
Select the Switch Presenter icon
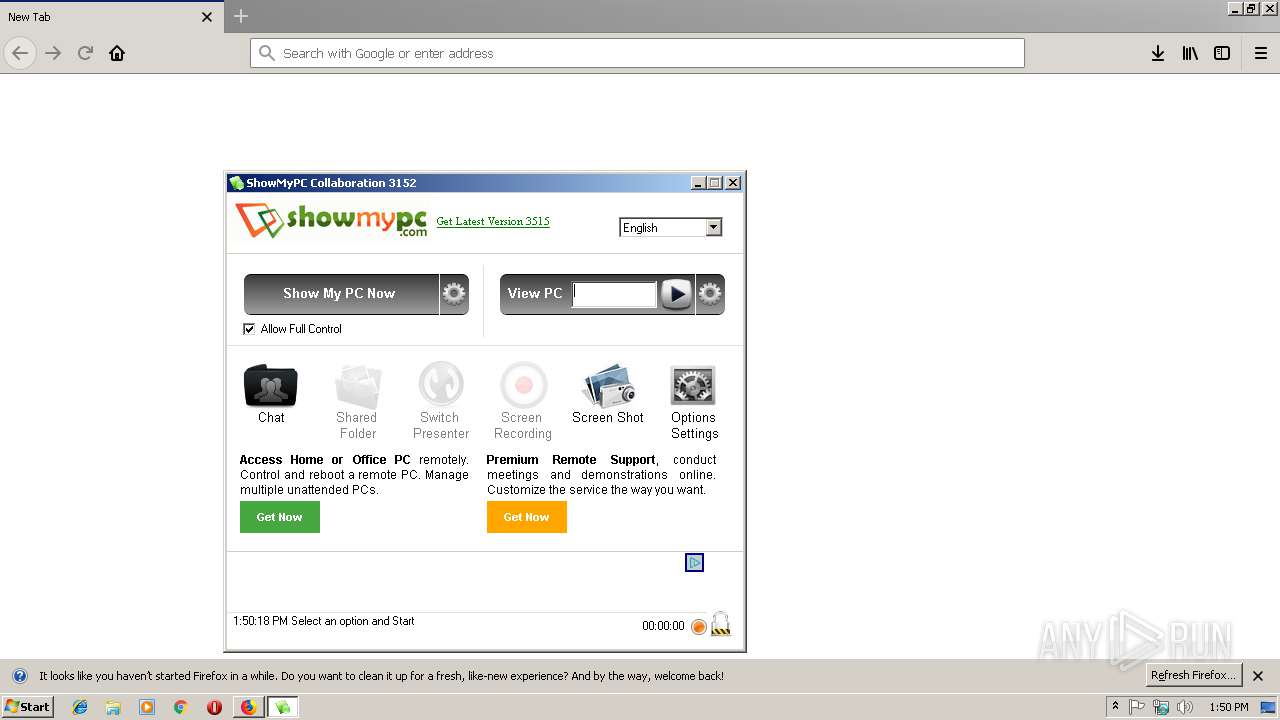[x=440, y=386]
